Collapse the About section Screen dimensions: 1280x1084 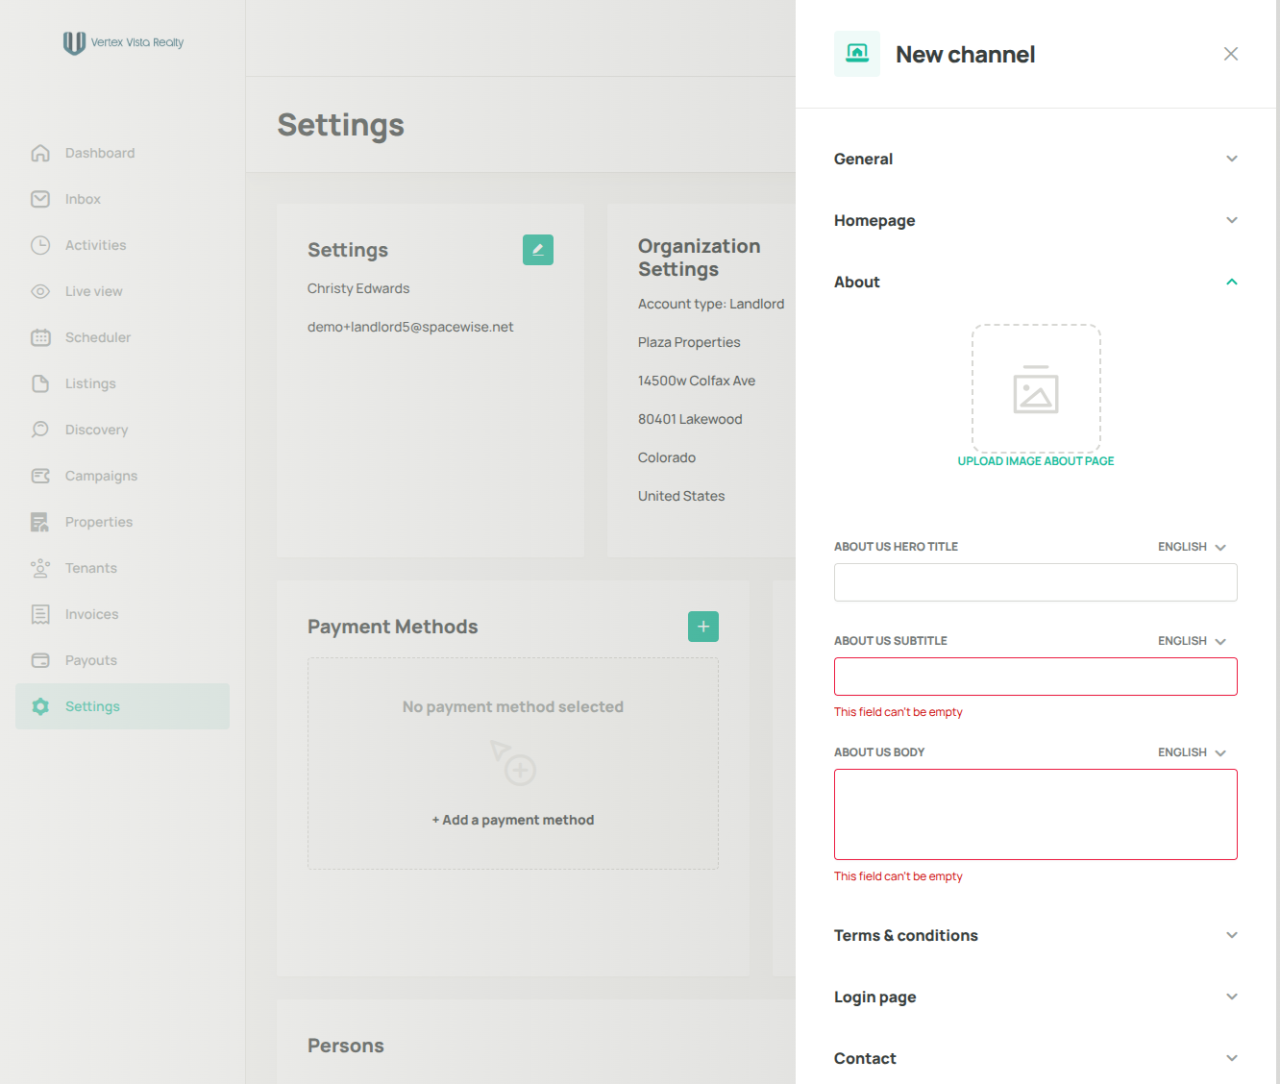1036,282
